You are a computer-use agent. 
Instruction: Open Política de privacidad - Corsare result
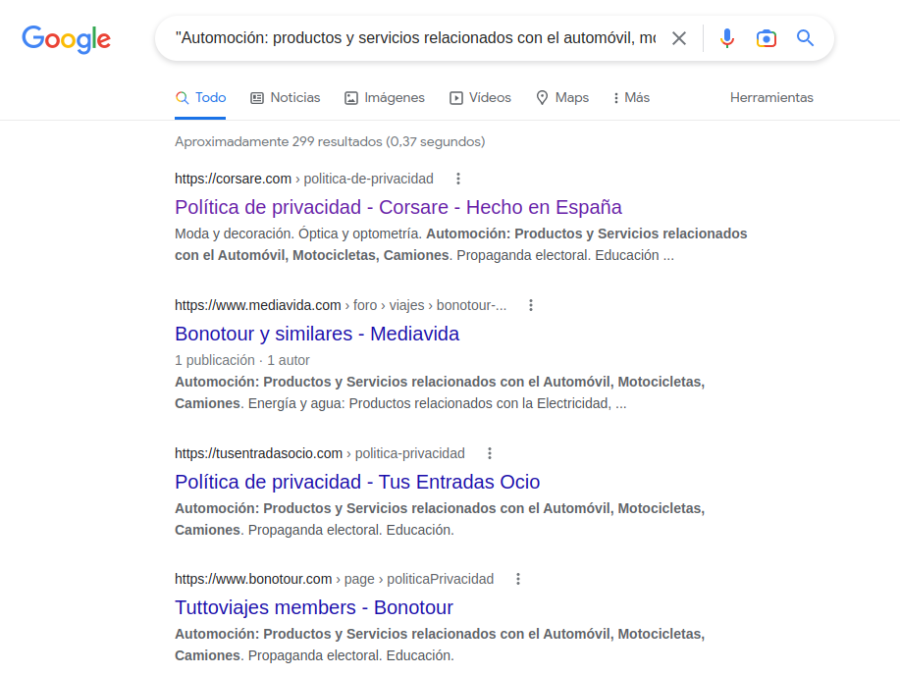coord(398,207)
